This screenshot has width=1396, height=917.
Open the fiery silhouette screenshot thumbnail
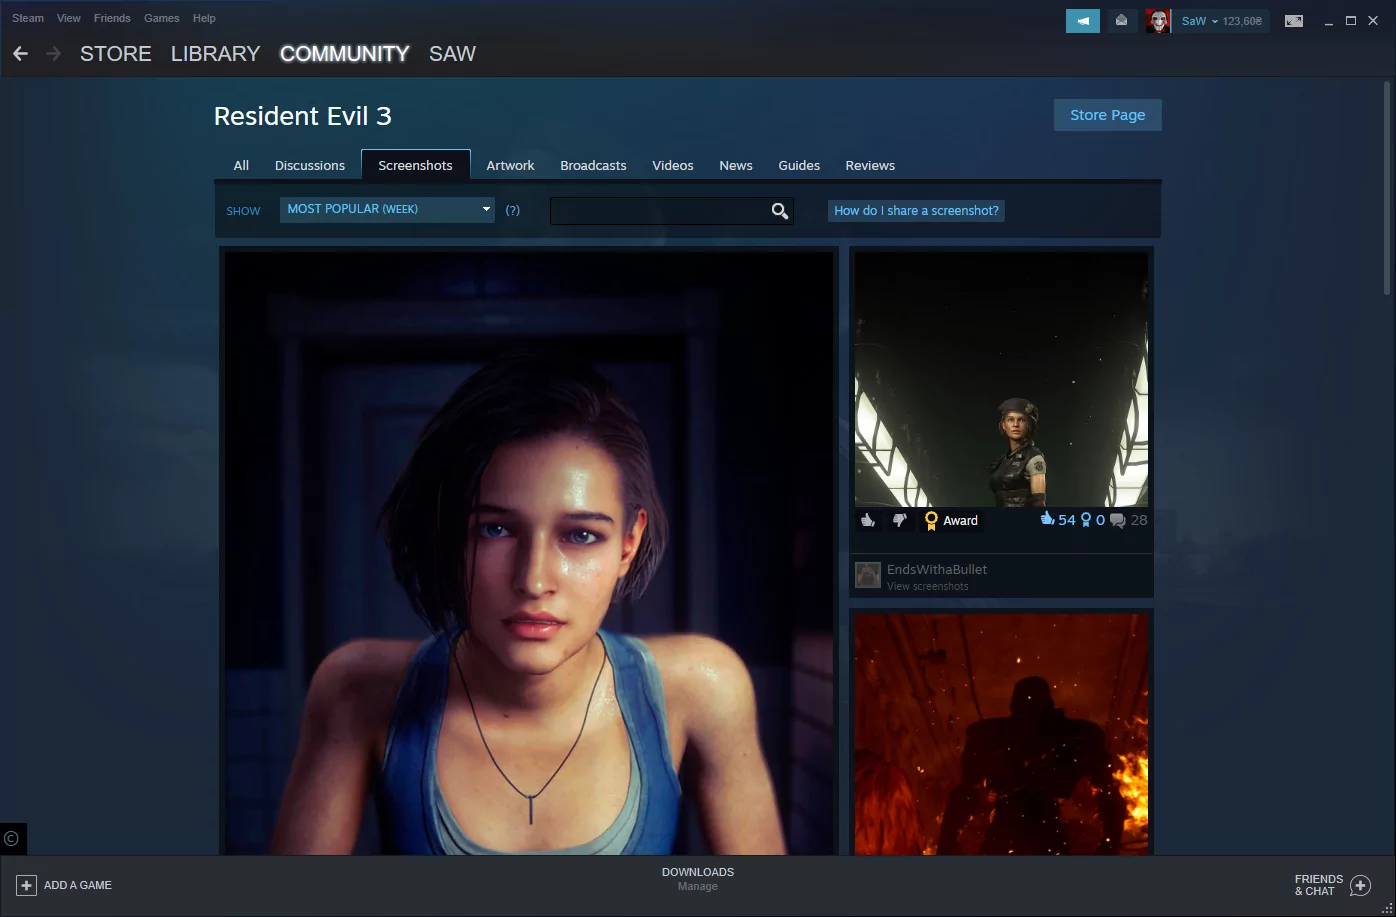pos(1001,735)
